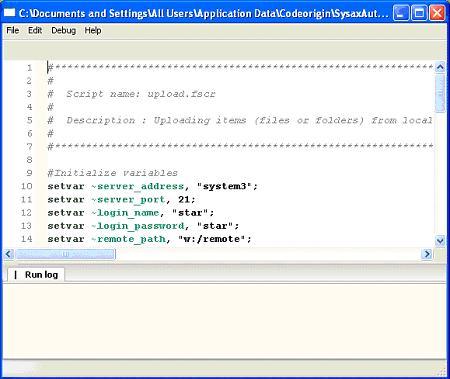The image size is (450, 379).
Task: Click the server_address variable name
Action: pos(137,186)
